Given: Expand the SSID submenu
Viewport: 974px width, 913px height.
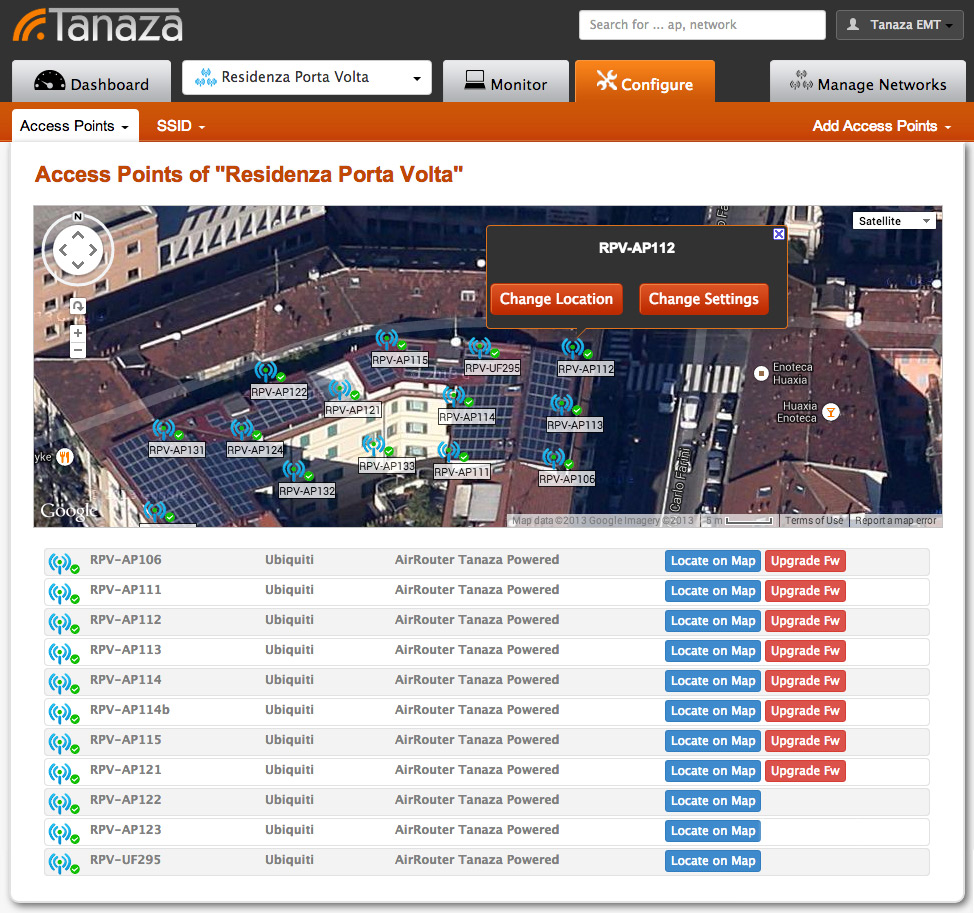Looking at the screenshot, I should coord(181,126).
